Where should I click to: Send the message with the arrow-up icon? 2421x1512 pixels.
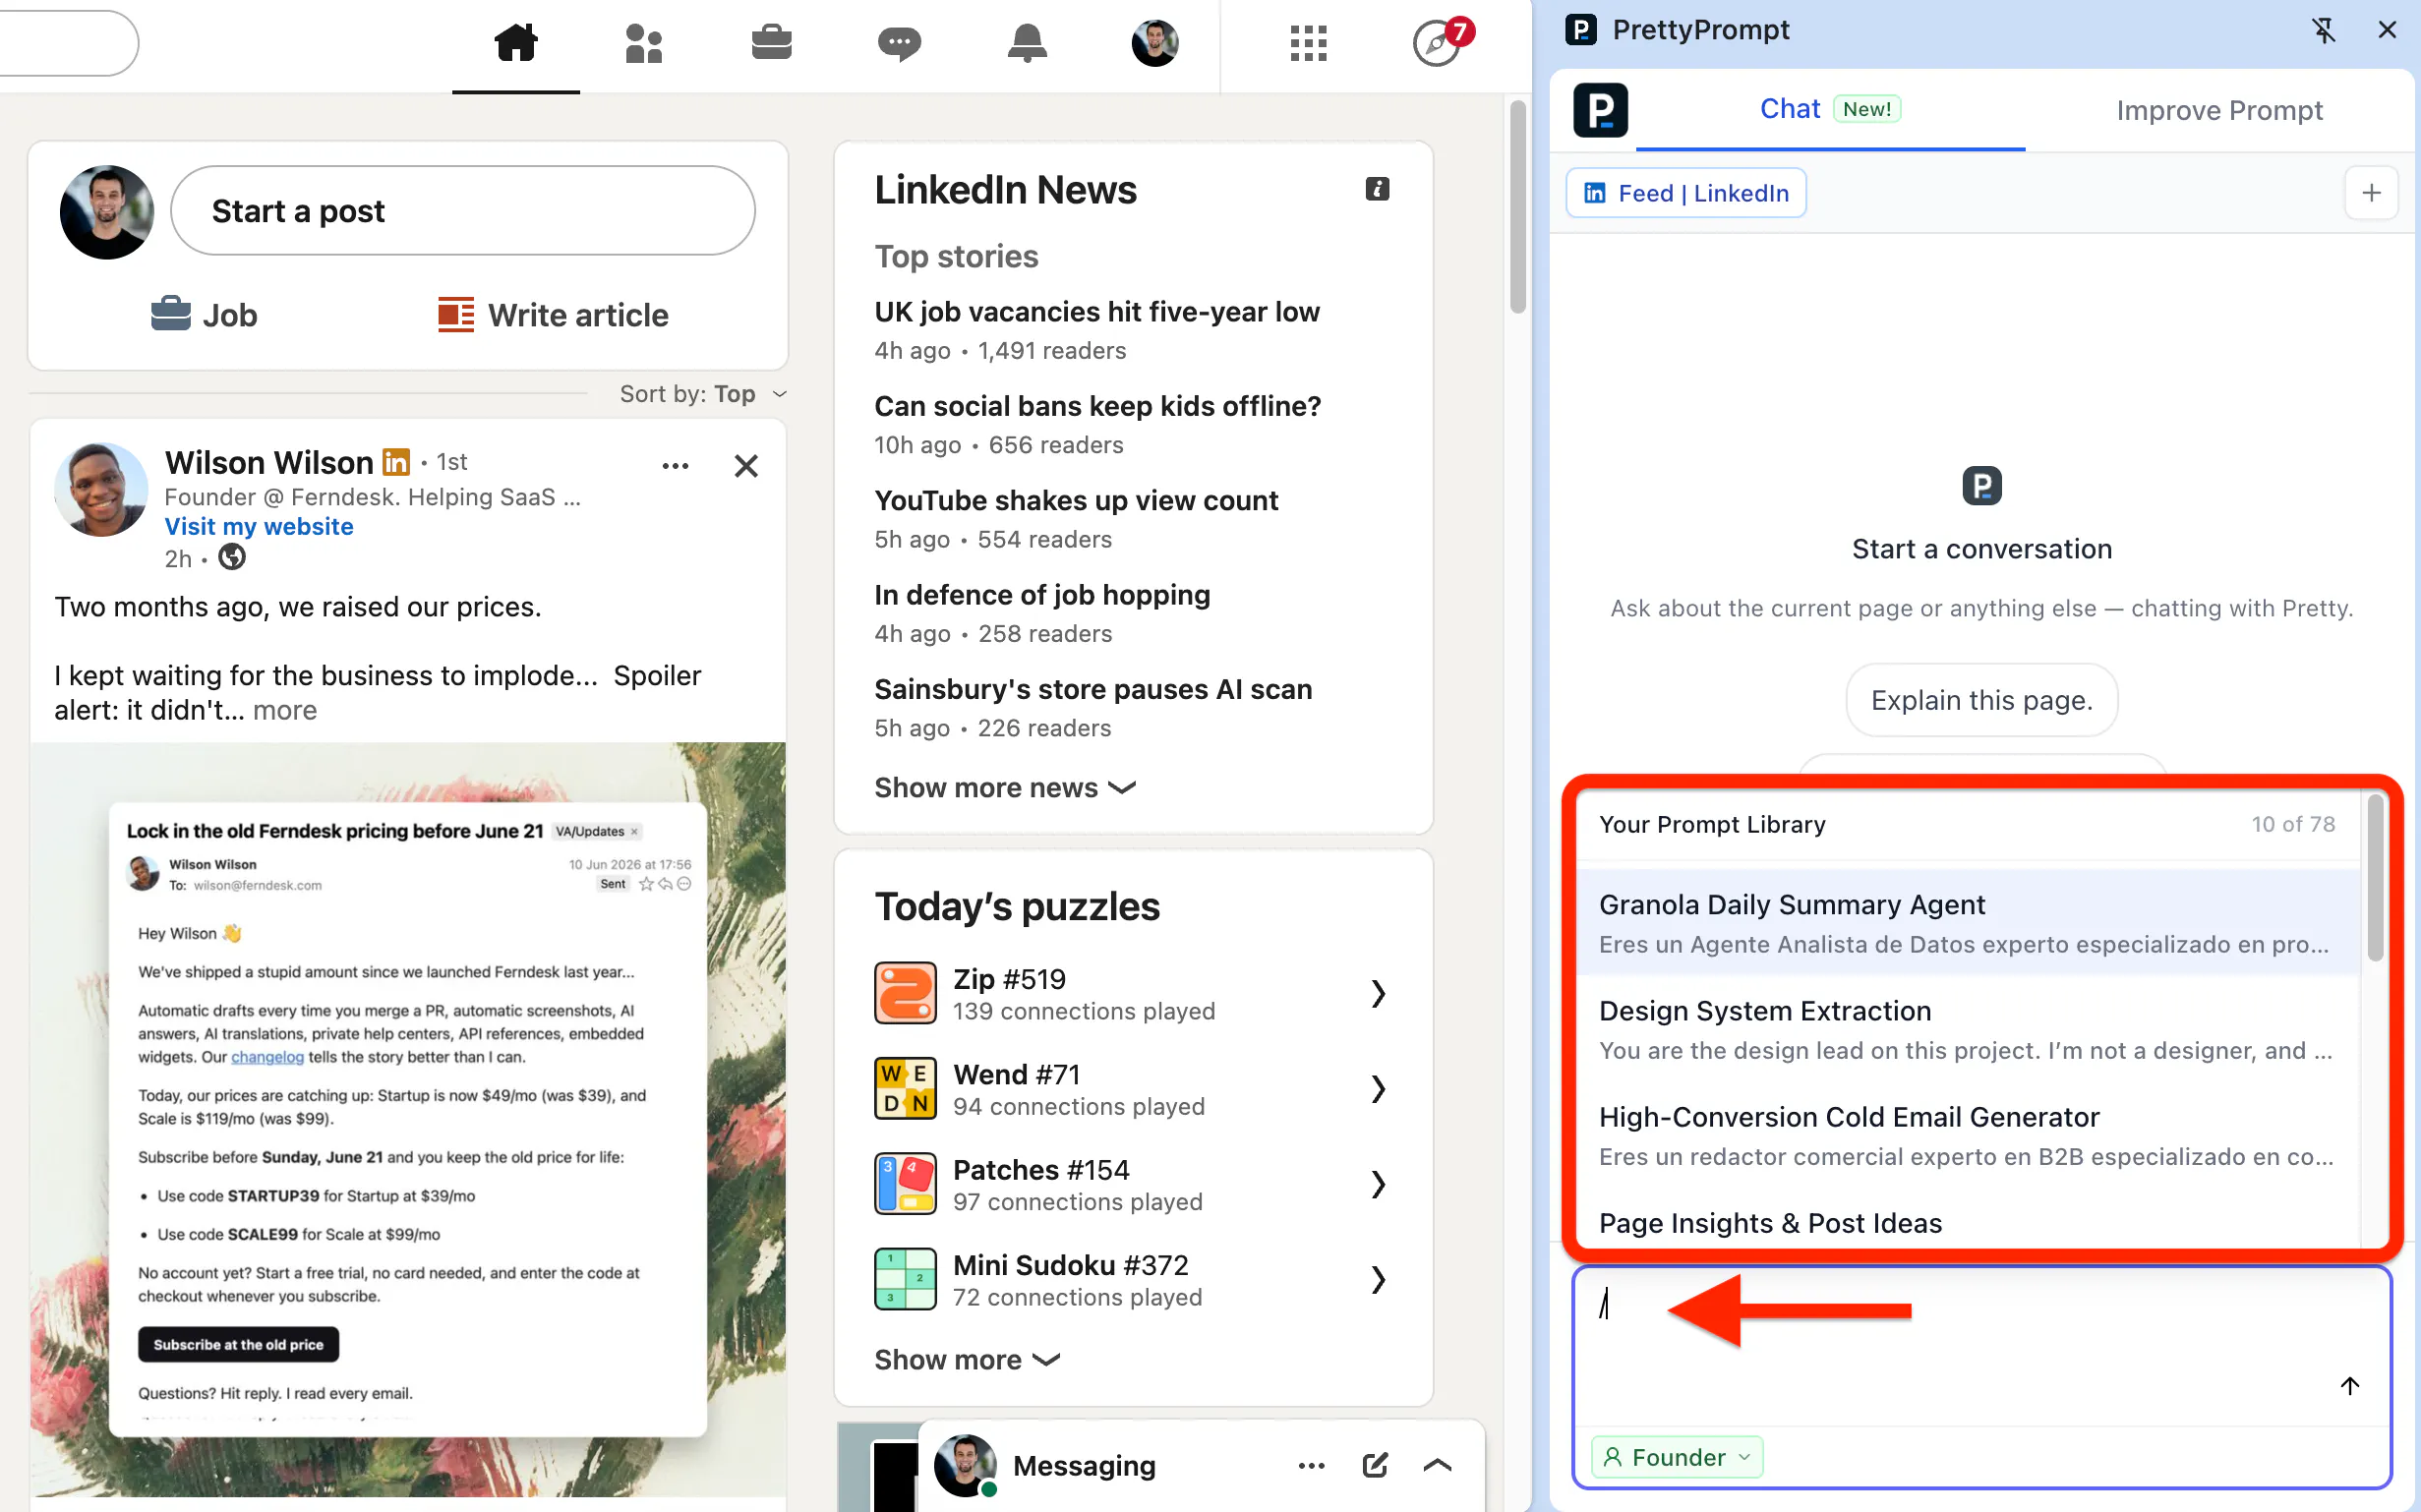click(x=2350, y=1385)
